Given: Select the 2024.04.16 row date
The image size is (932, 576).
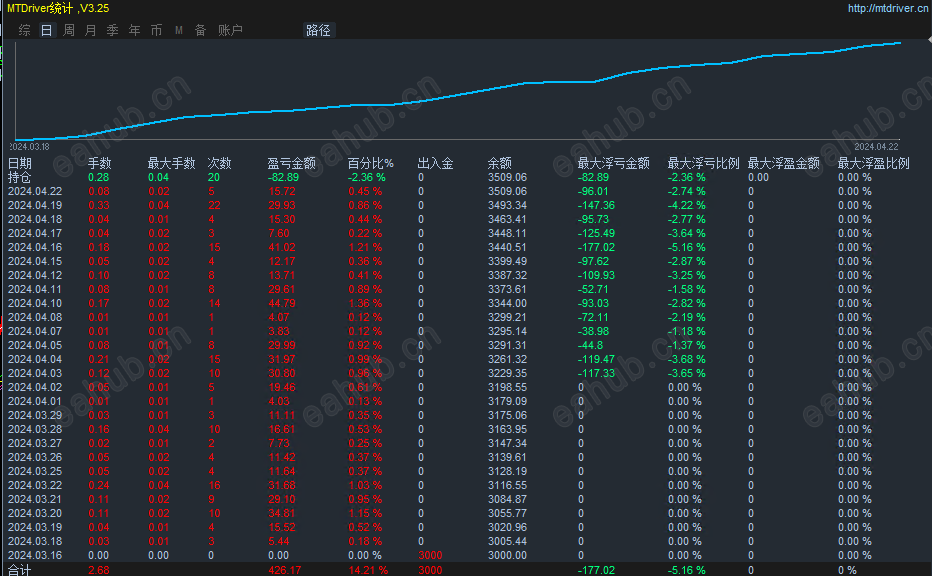Looking at the screenshot, I should [35, 247].
